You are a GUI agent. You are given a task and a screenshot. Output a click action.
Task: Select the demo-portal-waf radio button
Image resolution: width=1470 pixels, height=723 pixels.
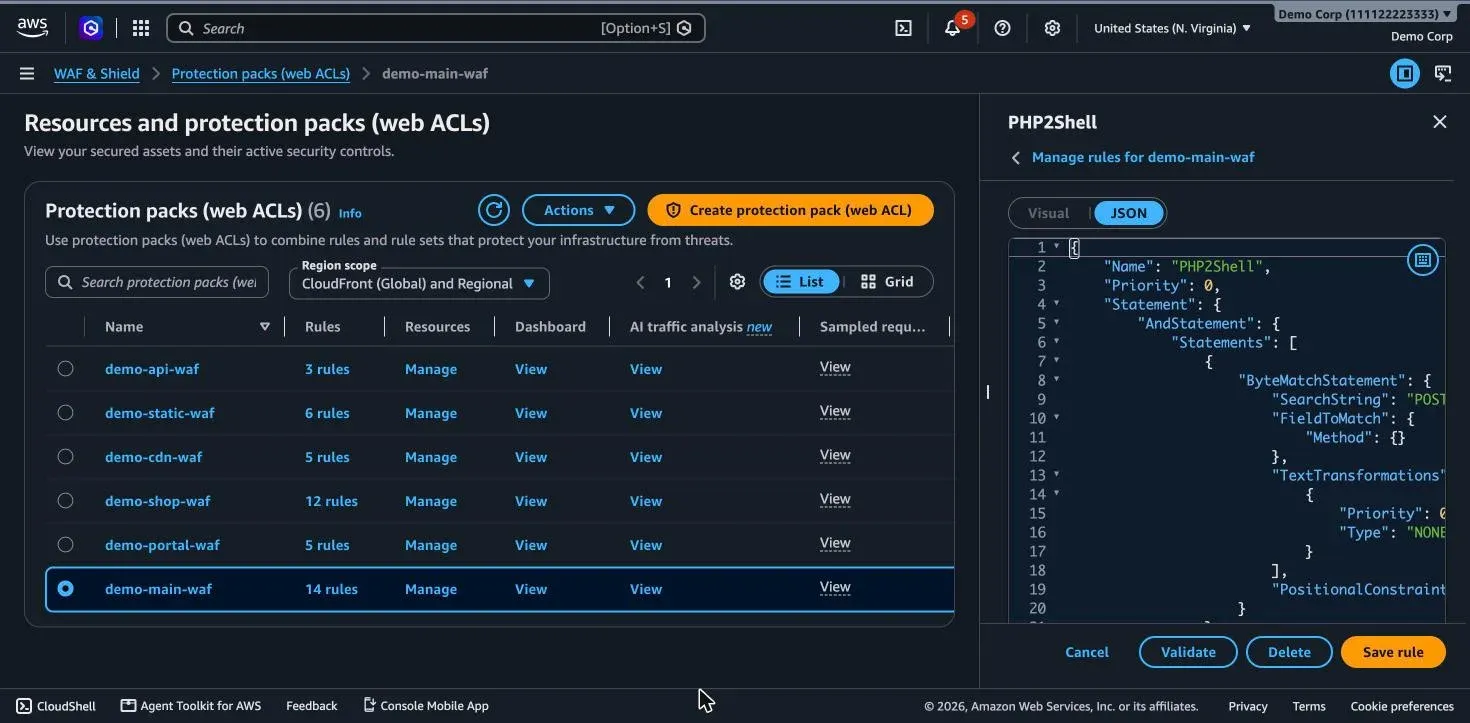point(65,544)
